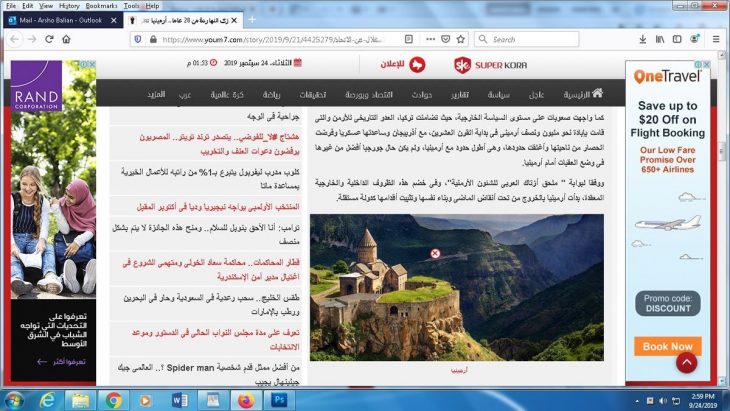Open the File menu
Image resolution: width=730 pixels, height=411 pixels.
coord(11,6)
